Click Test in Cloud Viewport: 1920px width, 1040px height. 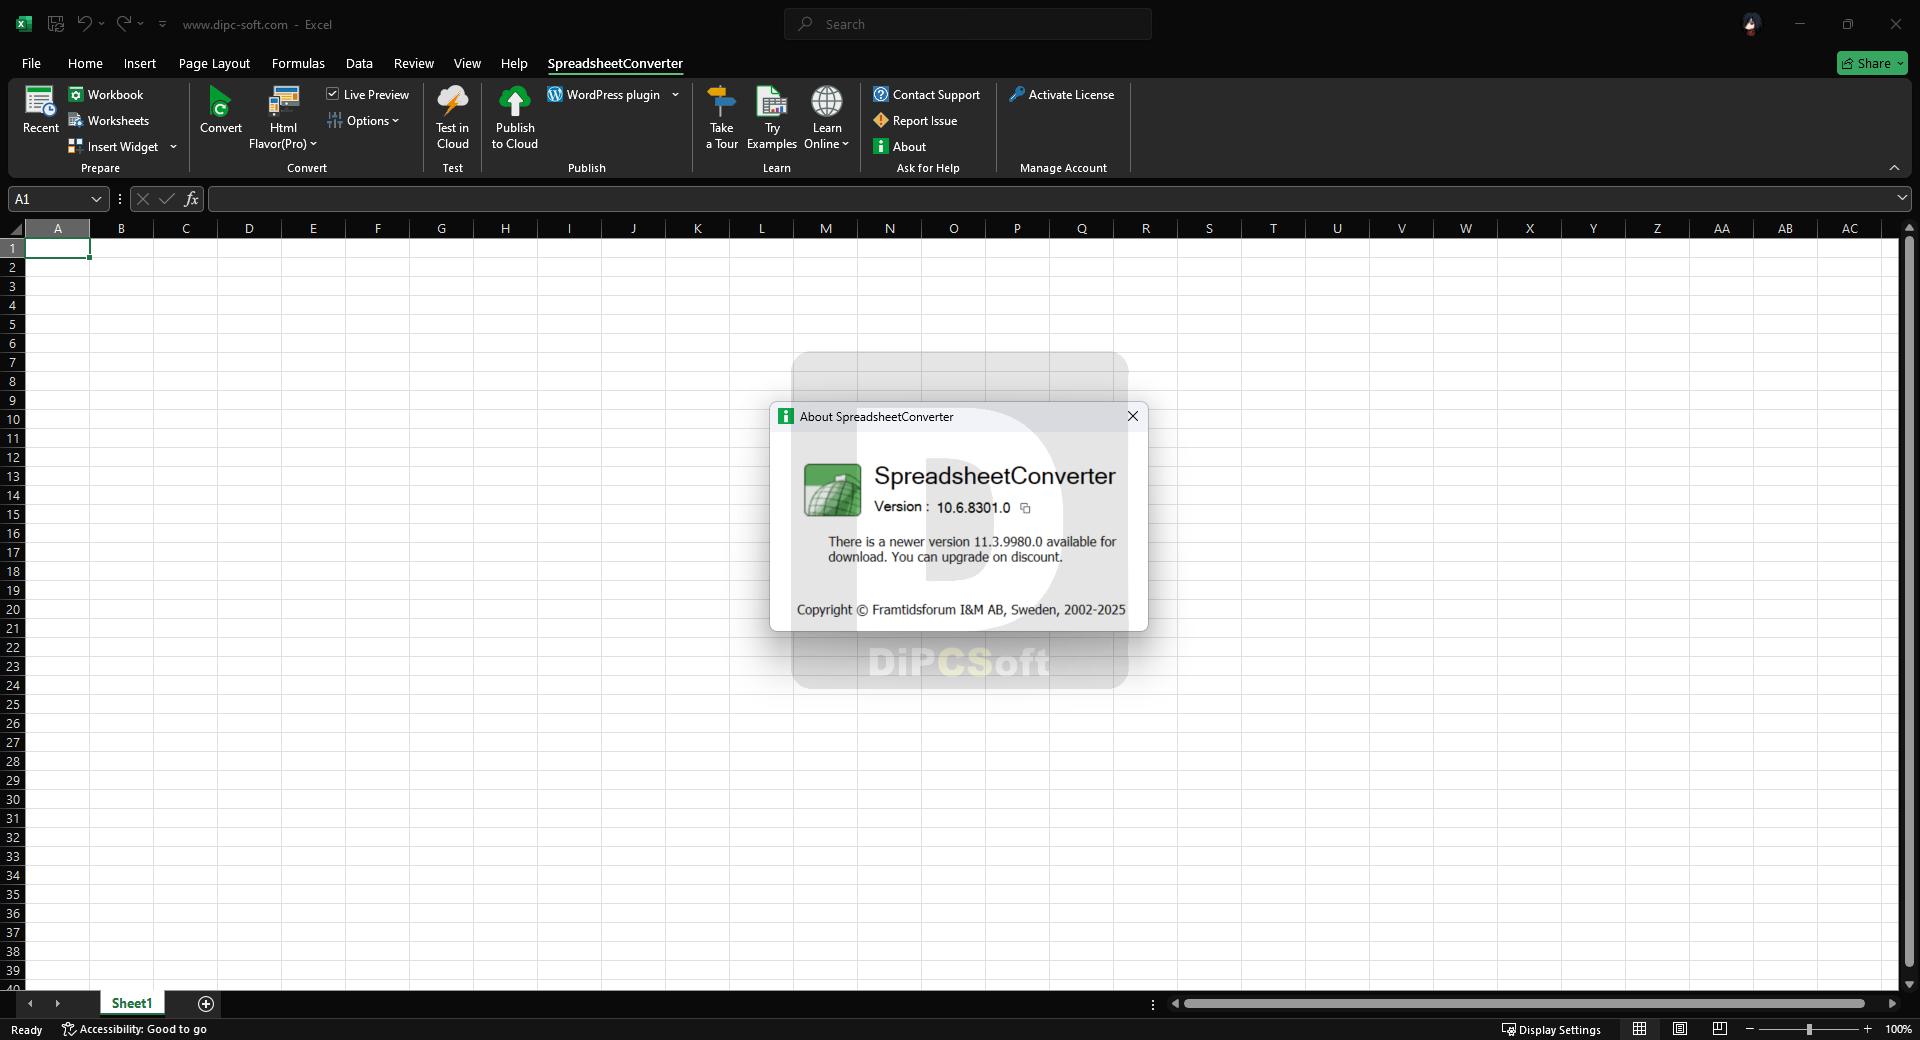point(452,118)
